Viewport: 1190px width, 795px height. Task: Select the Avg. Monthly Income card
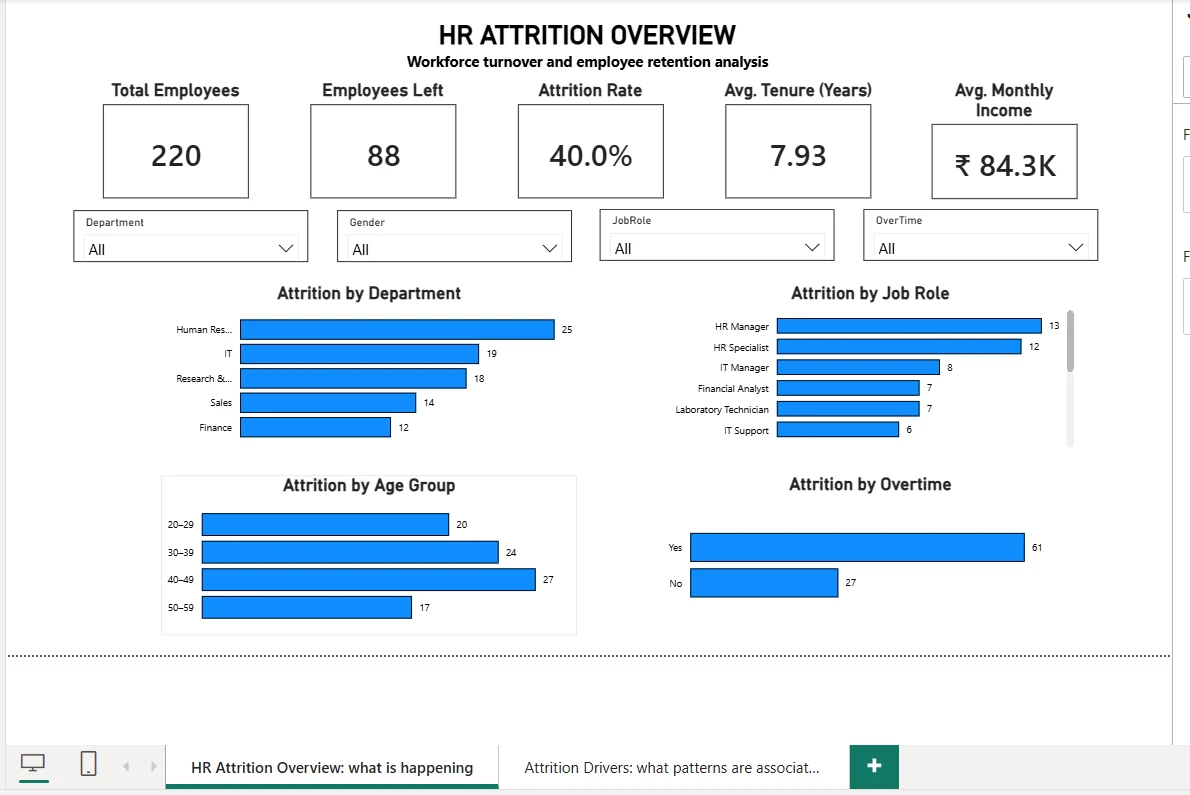coord(1005,162)
